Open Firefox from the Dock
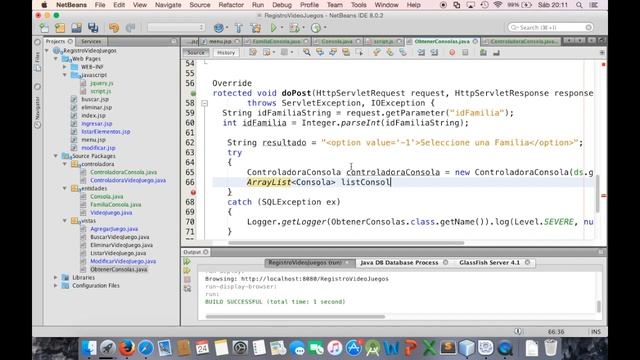The width and height of the screenshot is (640, 360). (127, 348)
